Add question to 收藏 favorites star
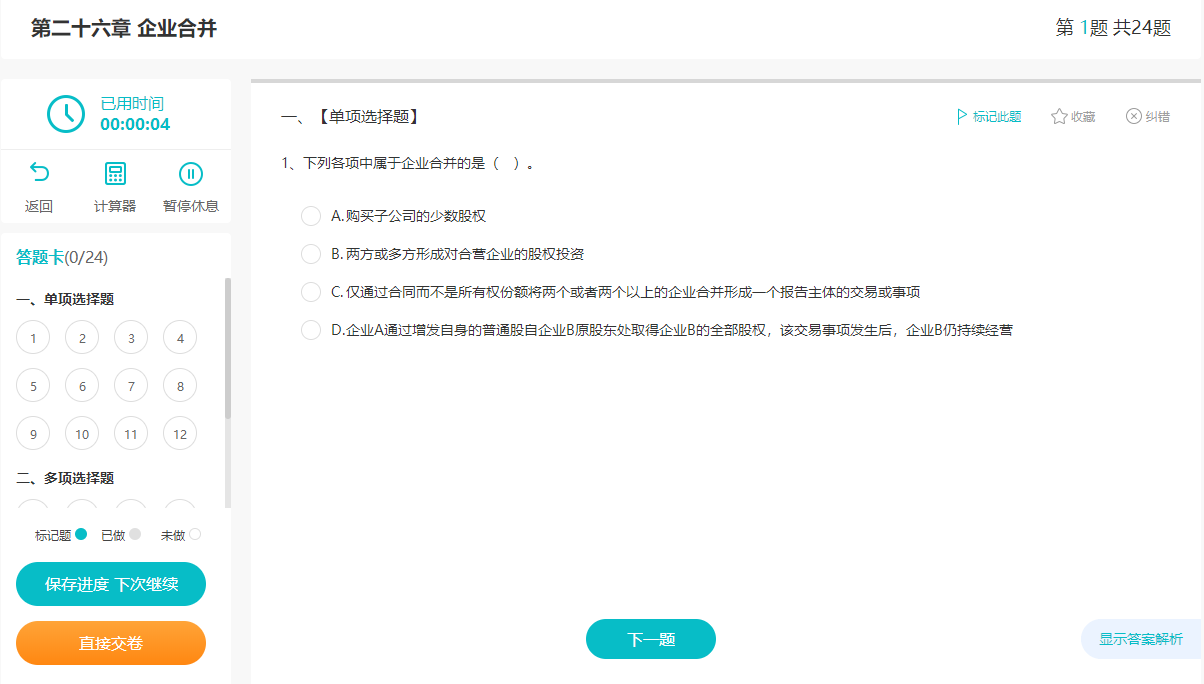Image resolution: width=1204 pixels, height=684 pixels. (1057, 116)
